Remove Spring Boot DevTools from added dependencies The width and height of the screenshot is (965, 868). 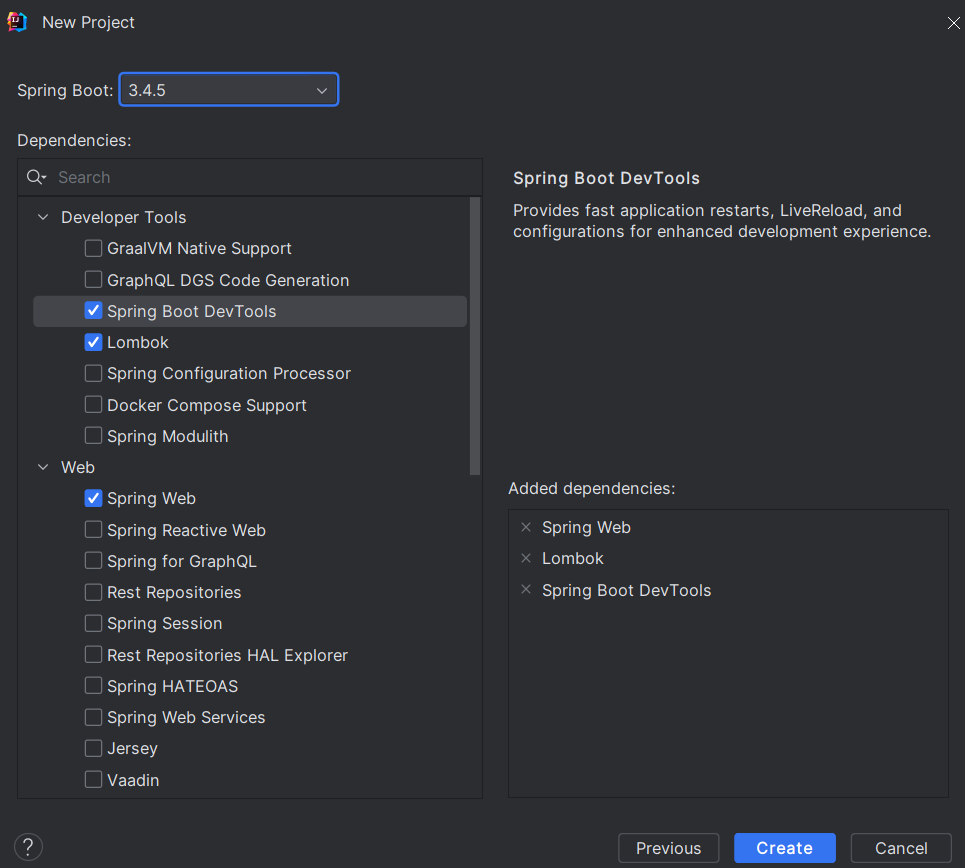[526, 590]
